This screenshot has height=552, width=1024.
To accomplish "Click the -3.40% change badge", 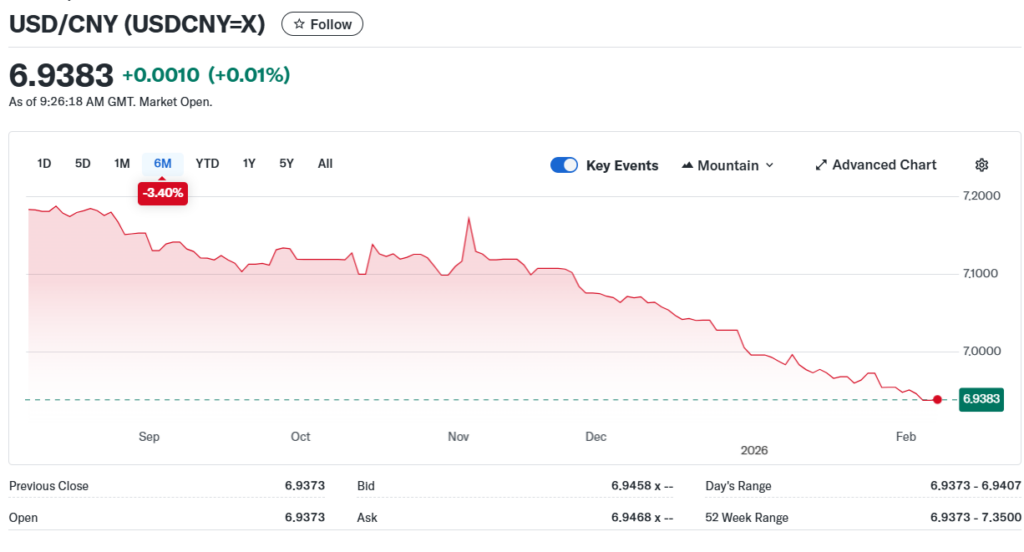I will click(x=163, y=193).
